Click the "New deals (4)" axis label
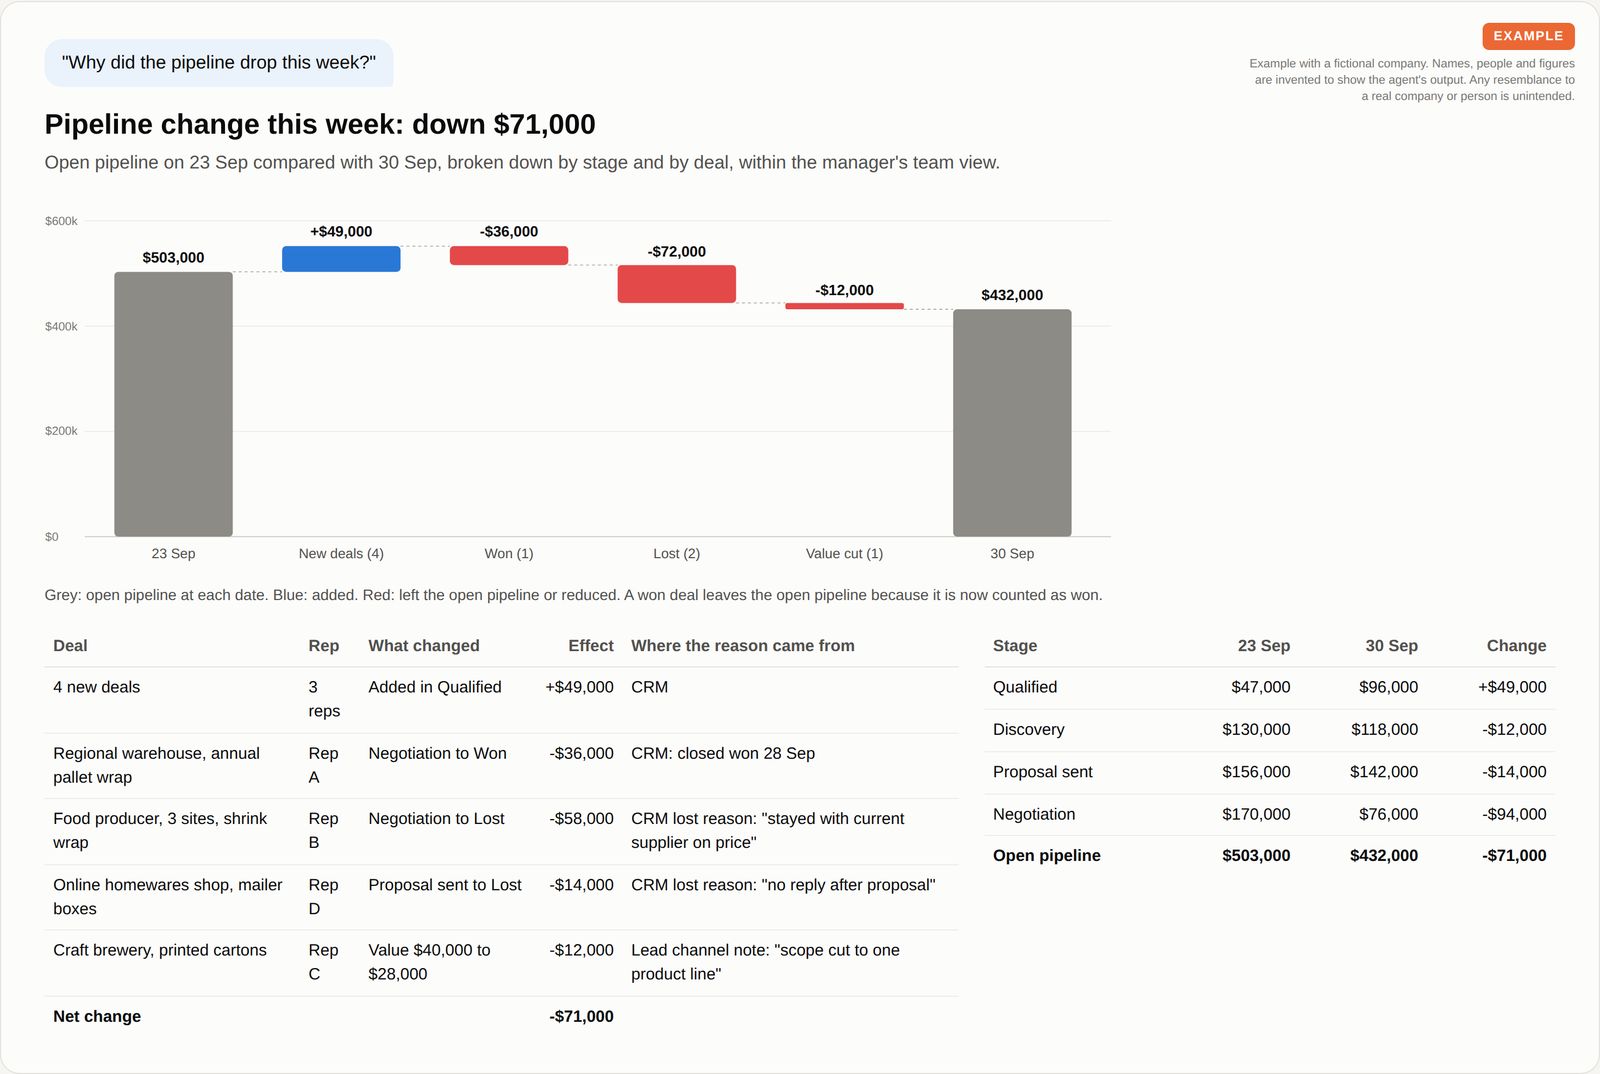 pyautogui.click(x=341, y=554)
